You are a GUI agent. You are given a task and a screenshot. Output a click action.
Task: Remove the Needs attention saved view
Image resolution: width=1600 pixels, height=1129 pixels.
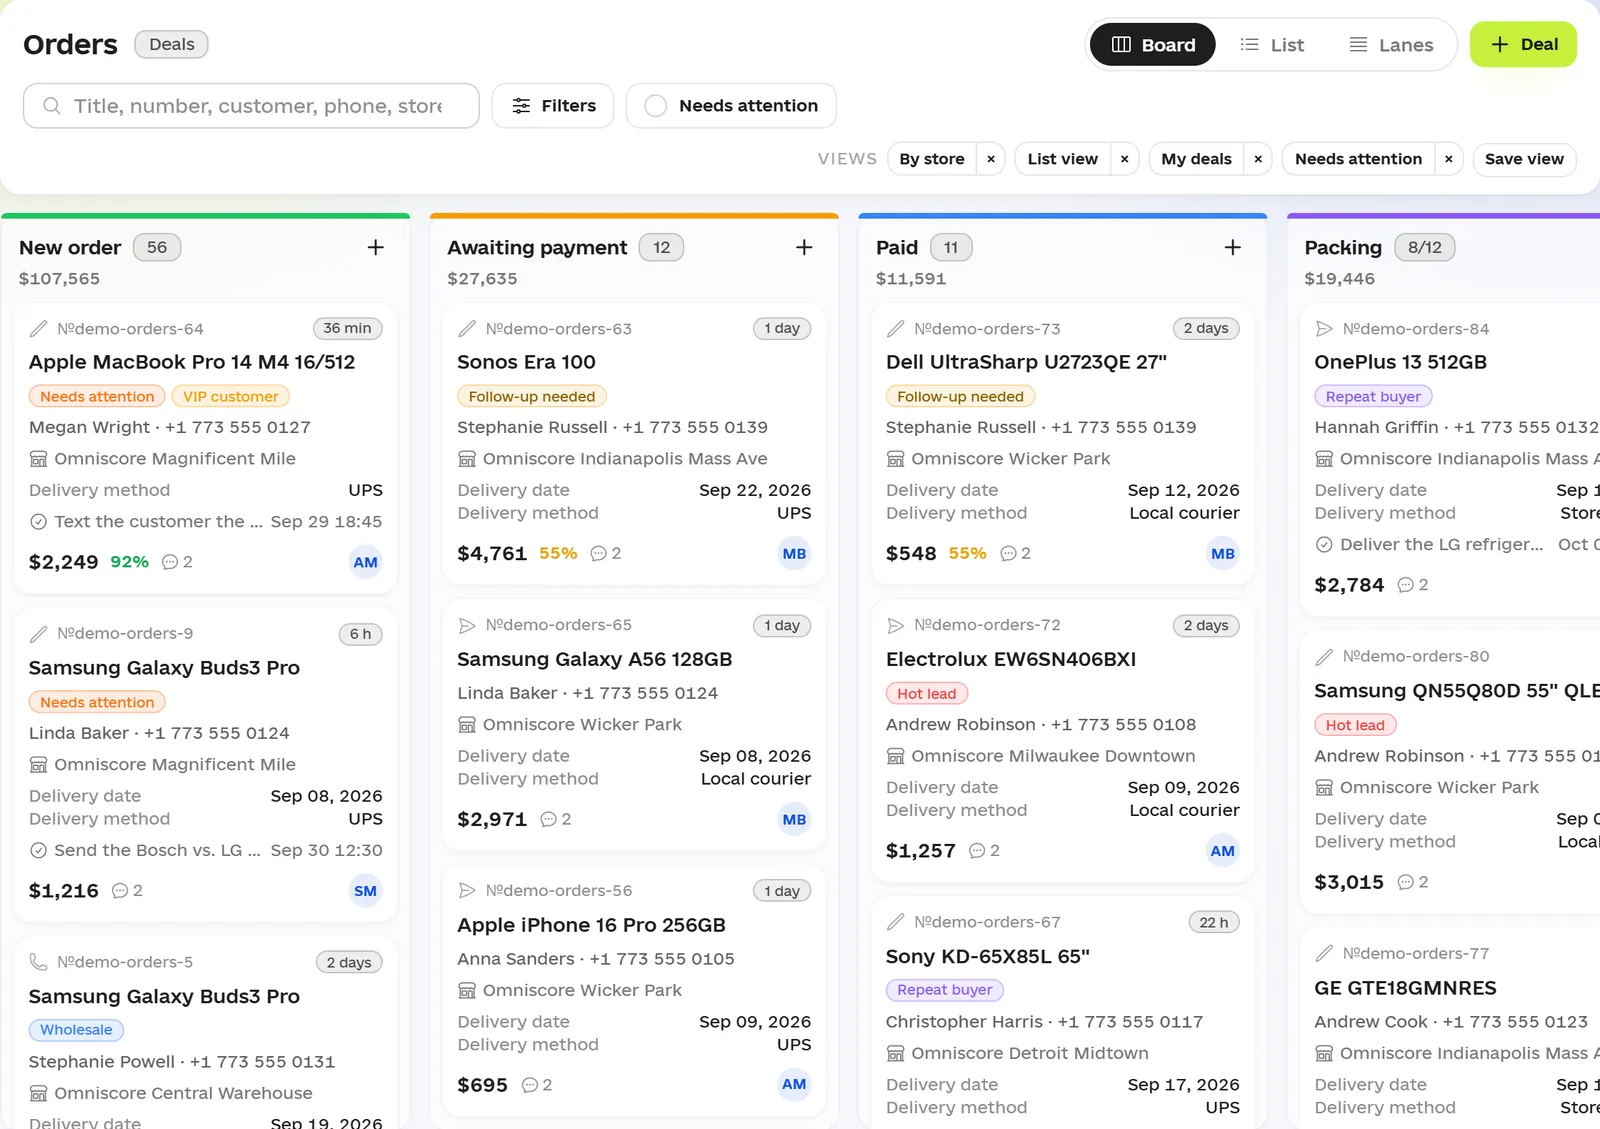coord(1448,159)
